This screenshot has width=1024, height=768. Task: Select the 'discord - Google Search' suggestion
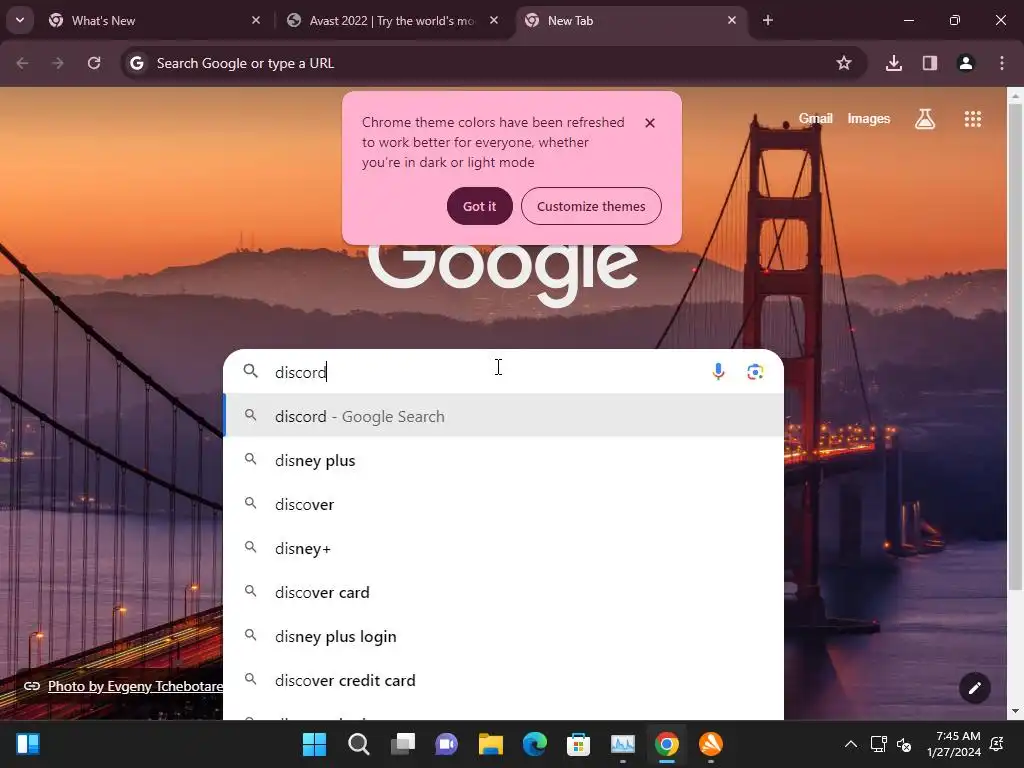(504, 416)
